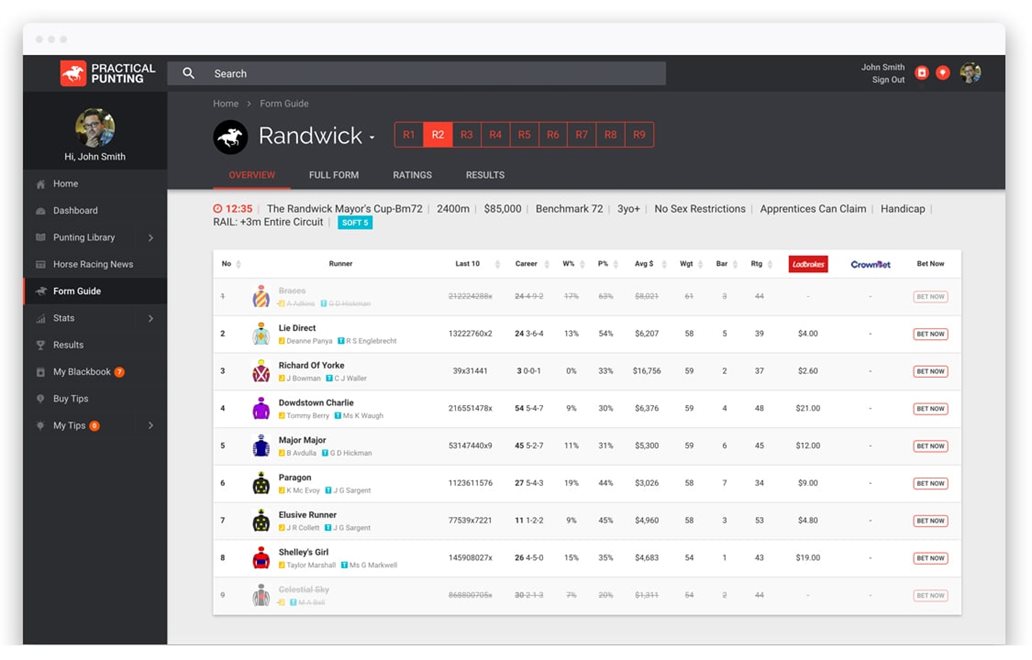The width and height of the screenshot is (1032, 660).
Task: Click Bet Now for Shelley's Girl
Action: pyautogui.click(x=930, y=558)
